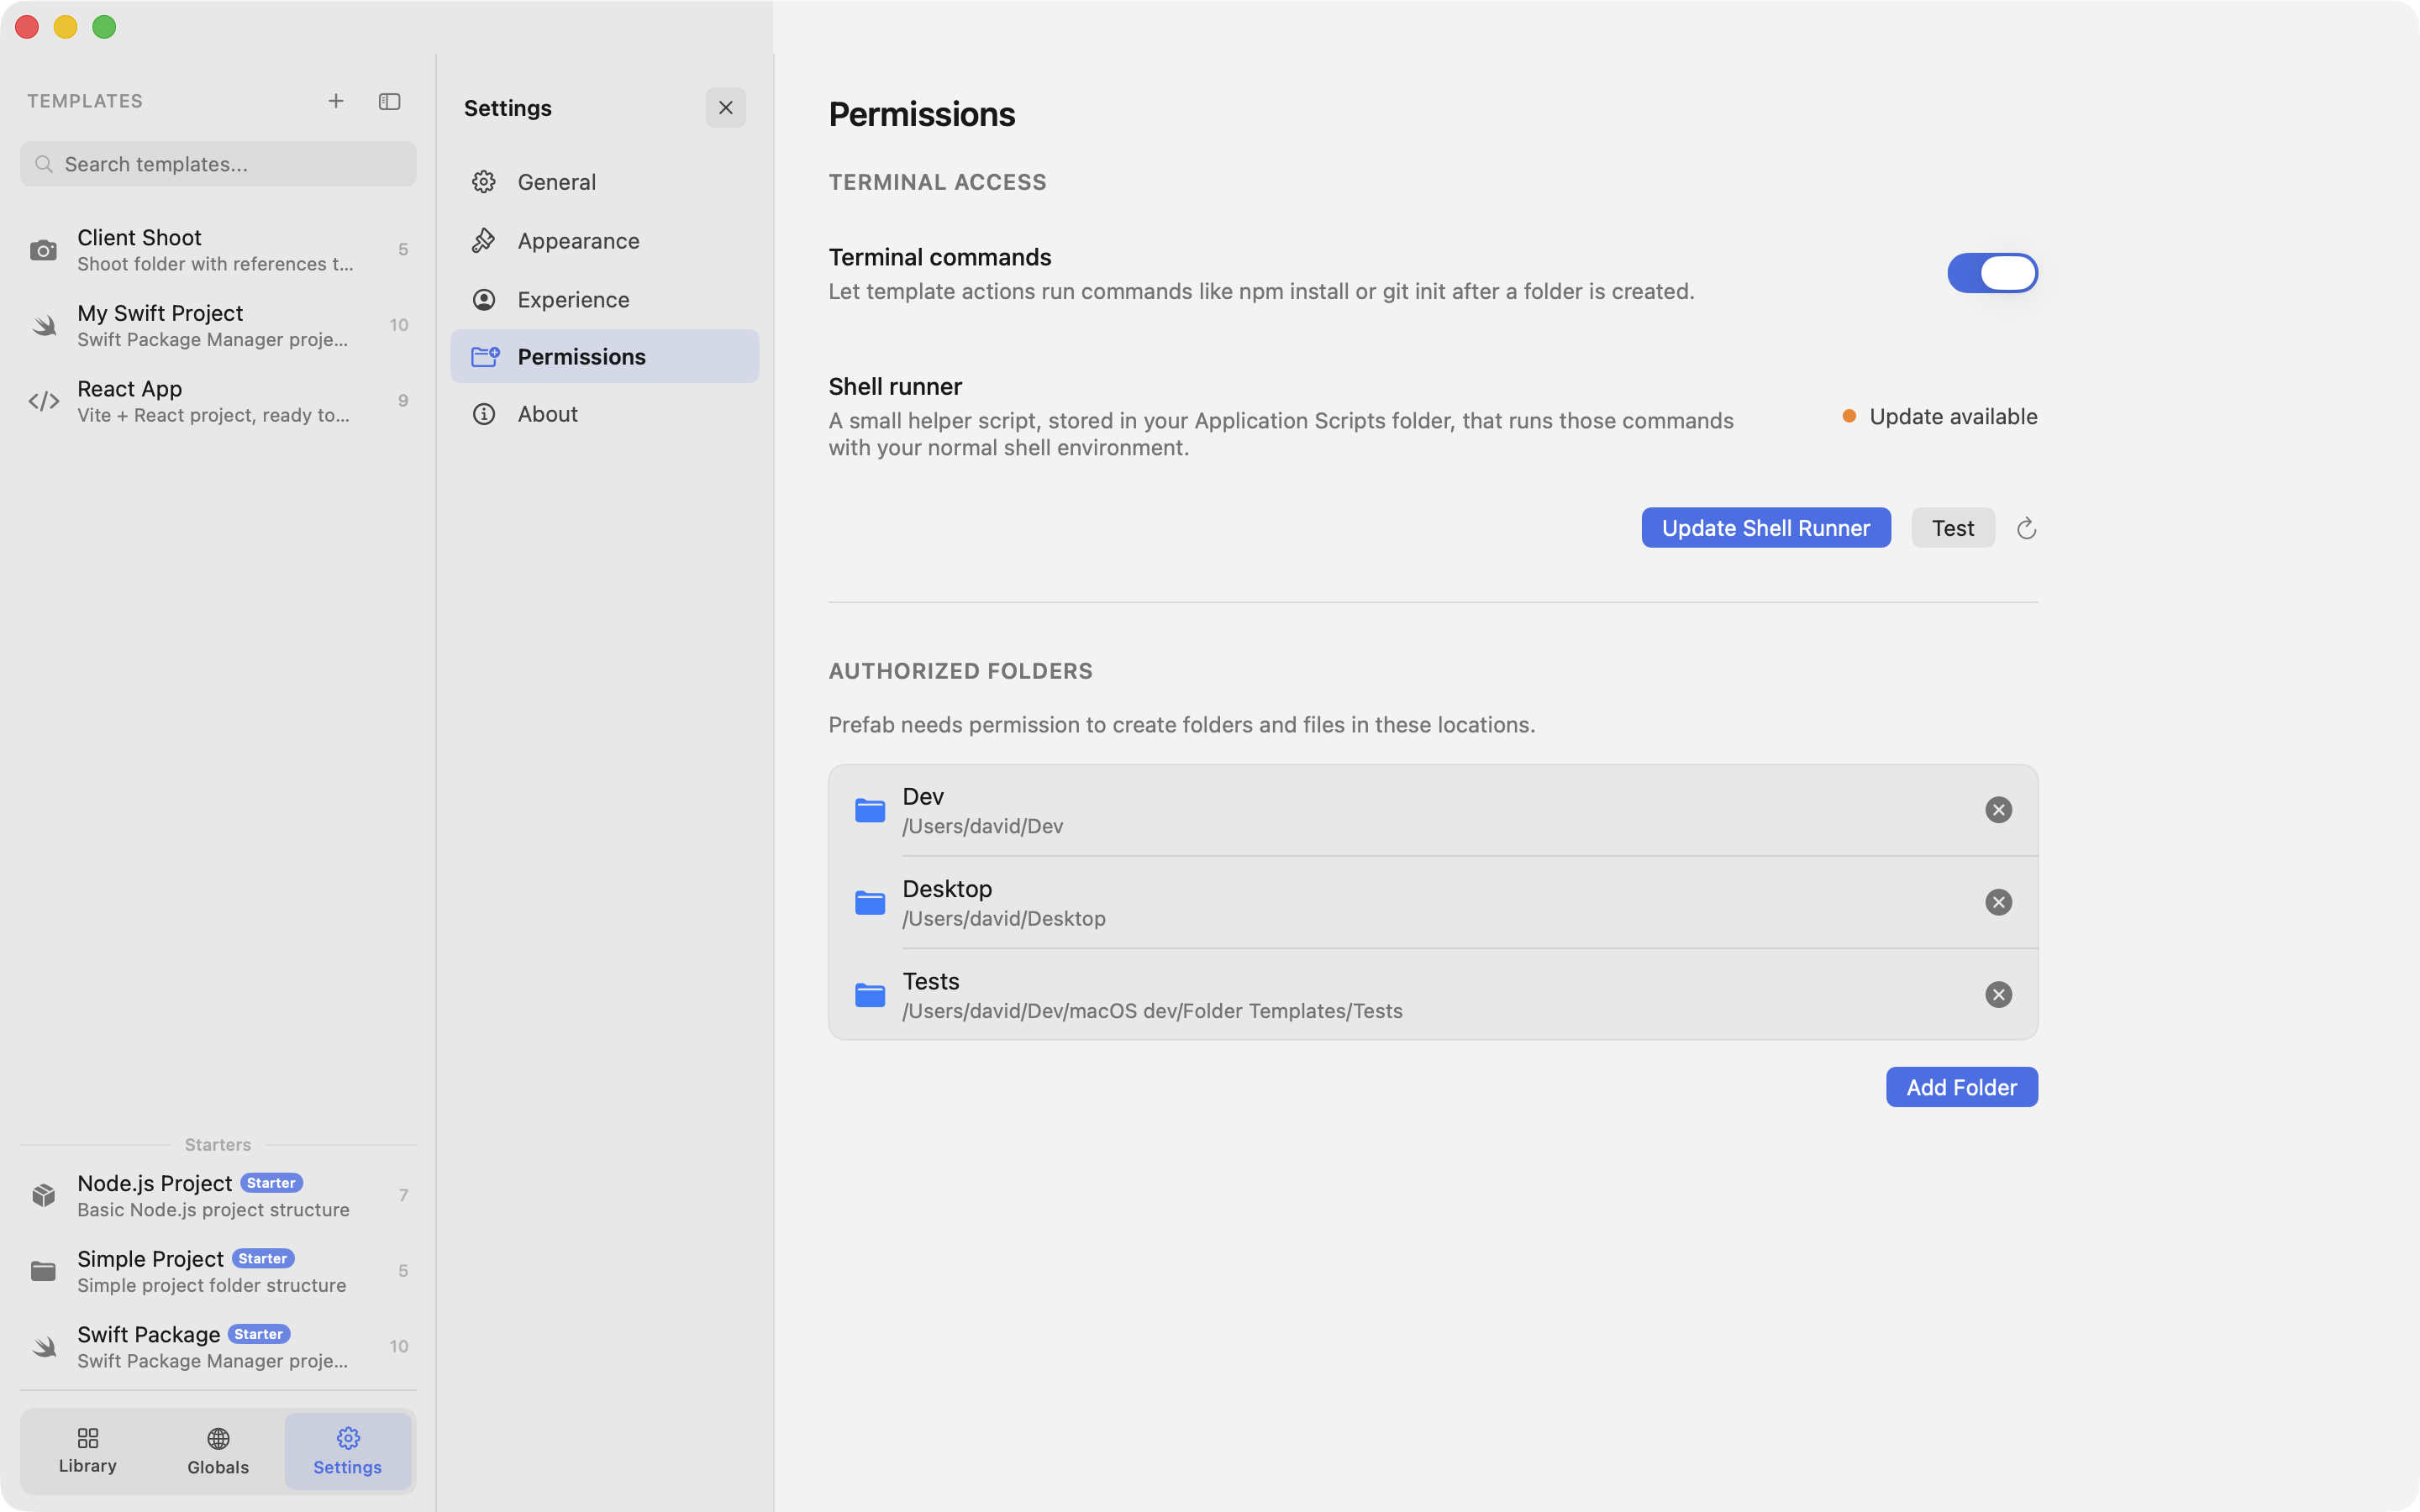Click the Tests folder icon

pos(870,994)
